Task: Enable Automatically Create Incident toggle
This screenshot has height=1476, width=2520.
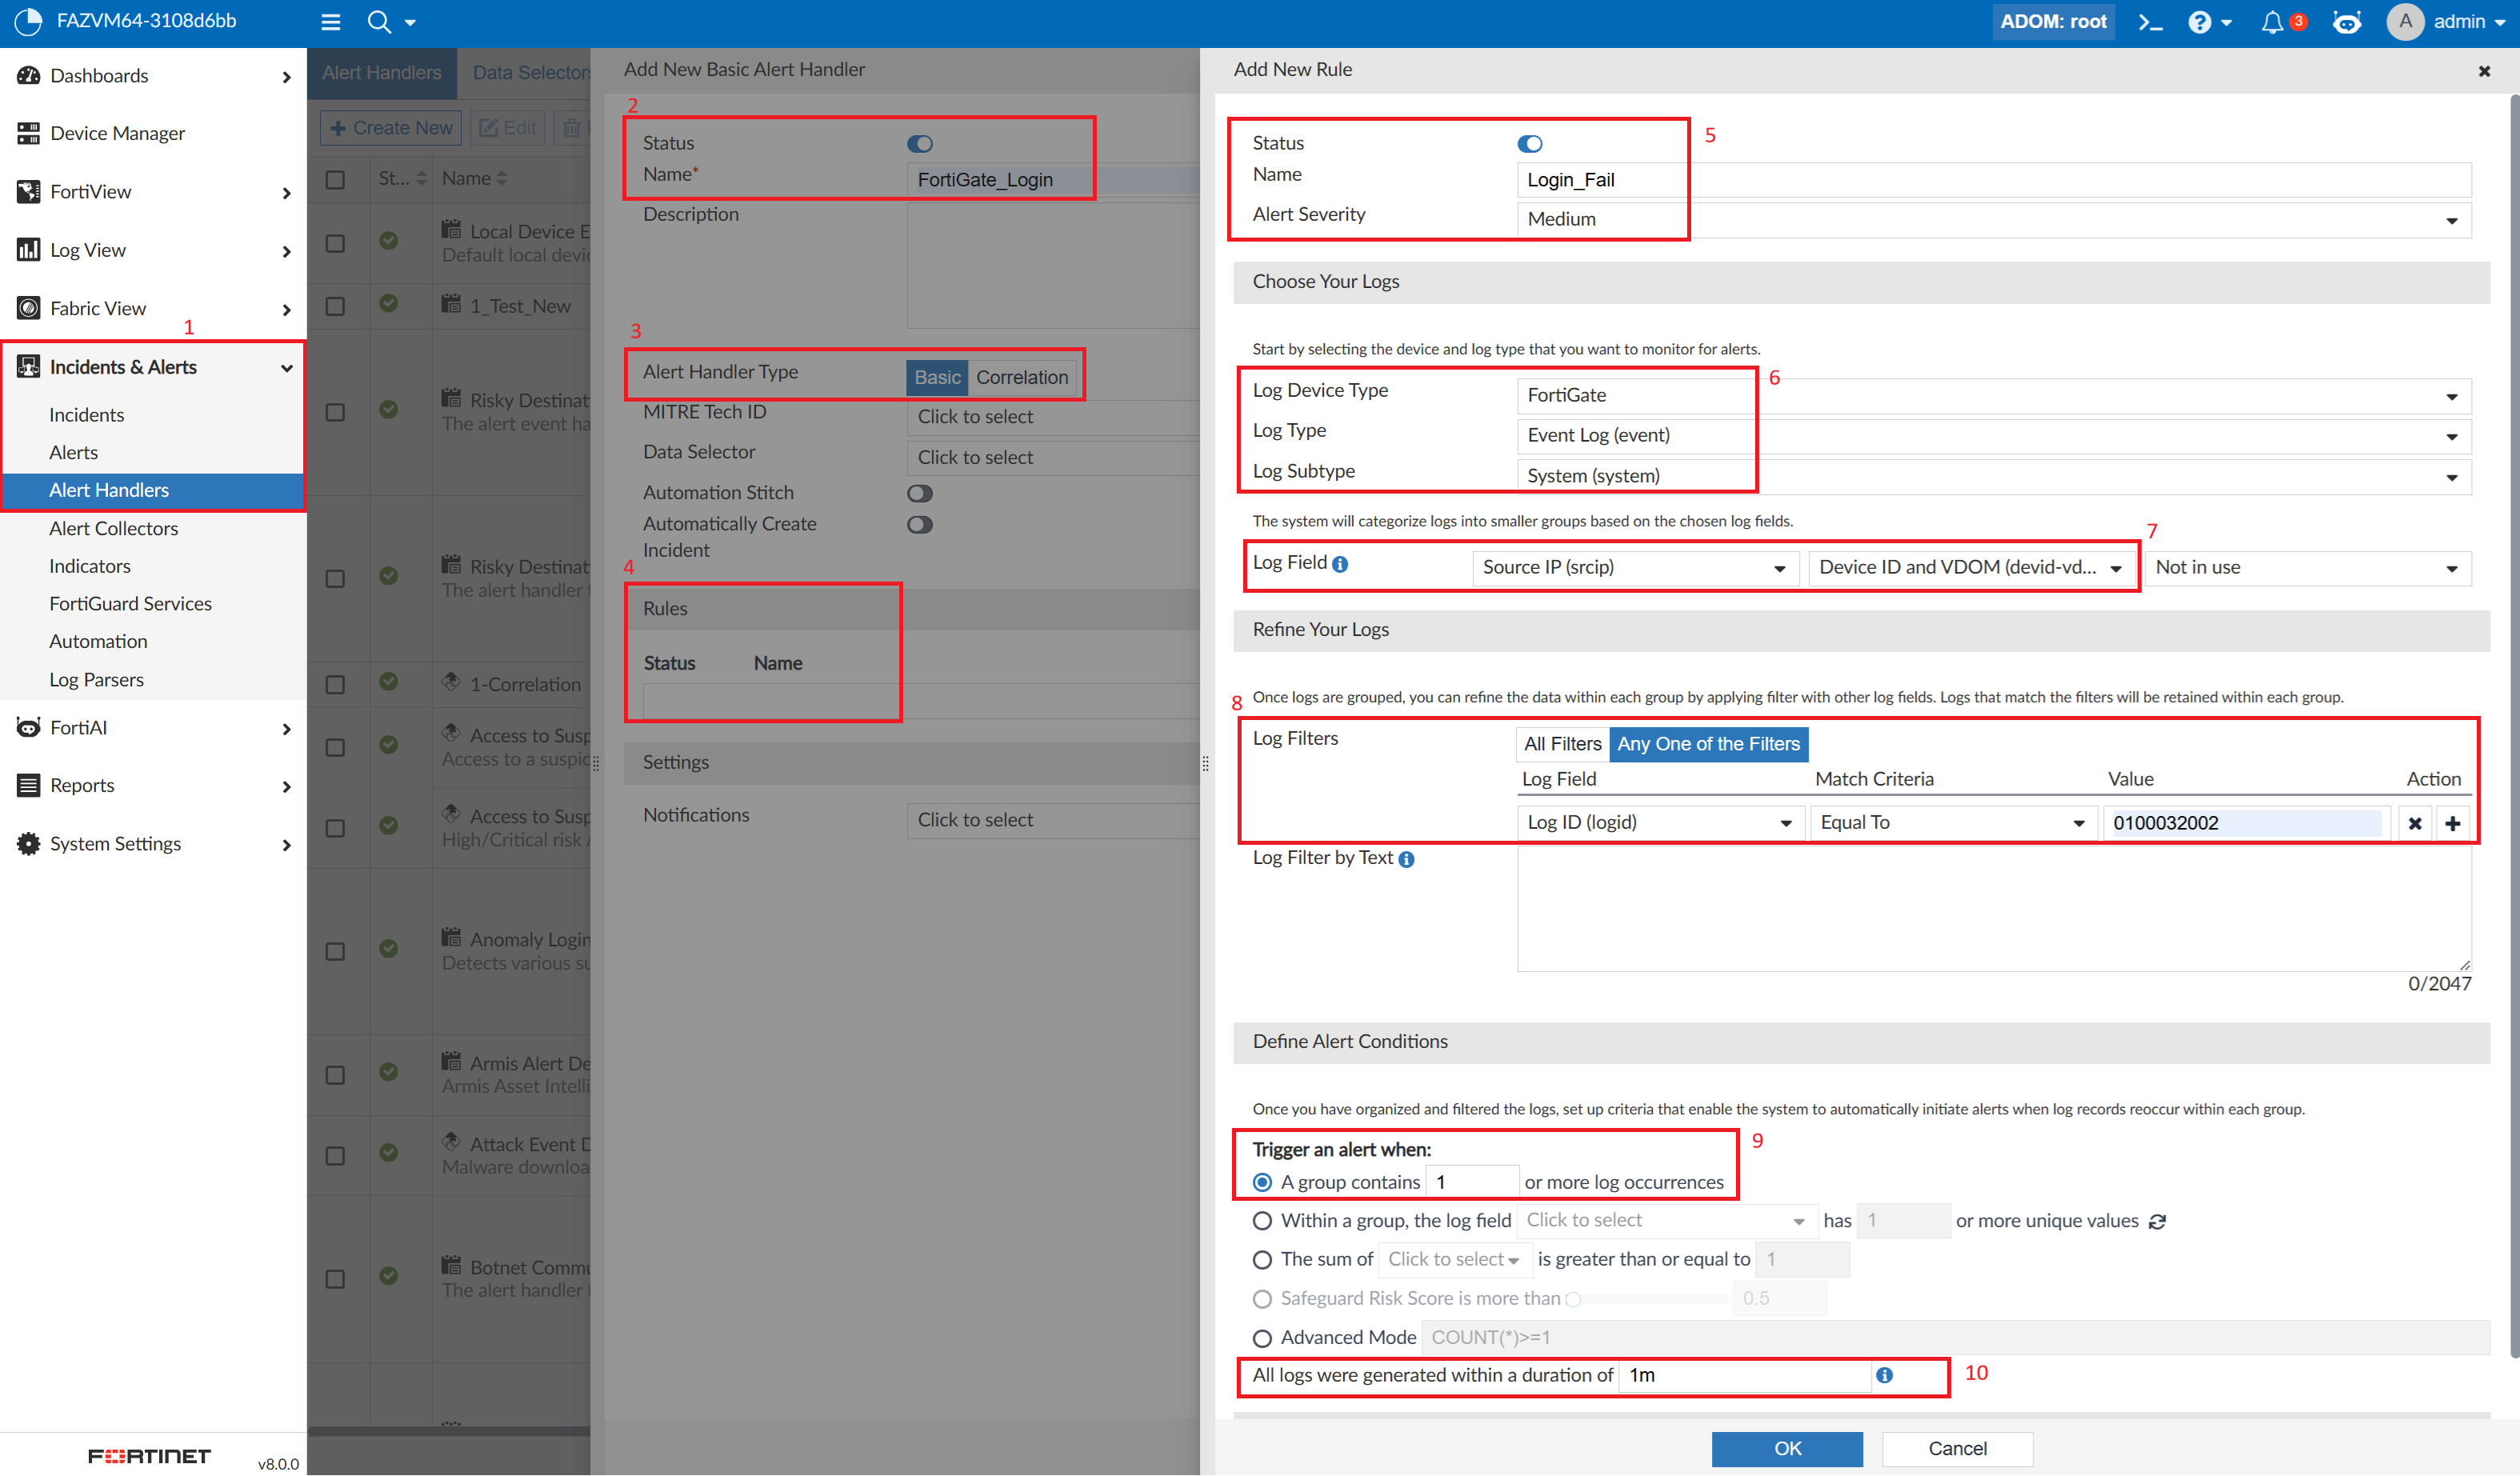Action: (x=920, y=525)
